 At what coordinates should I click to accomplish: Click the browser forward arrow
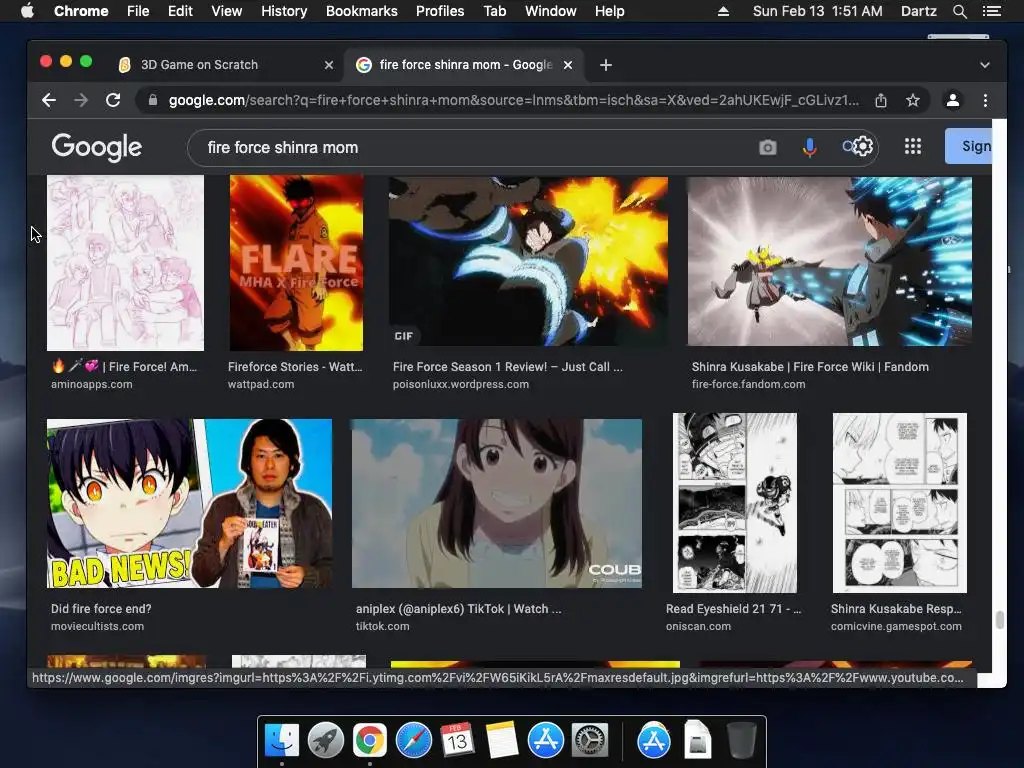[81, 100]
